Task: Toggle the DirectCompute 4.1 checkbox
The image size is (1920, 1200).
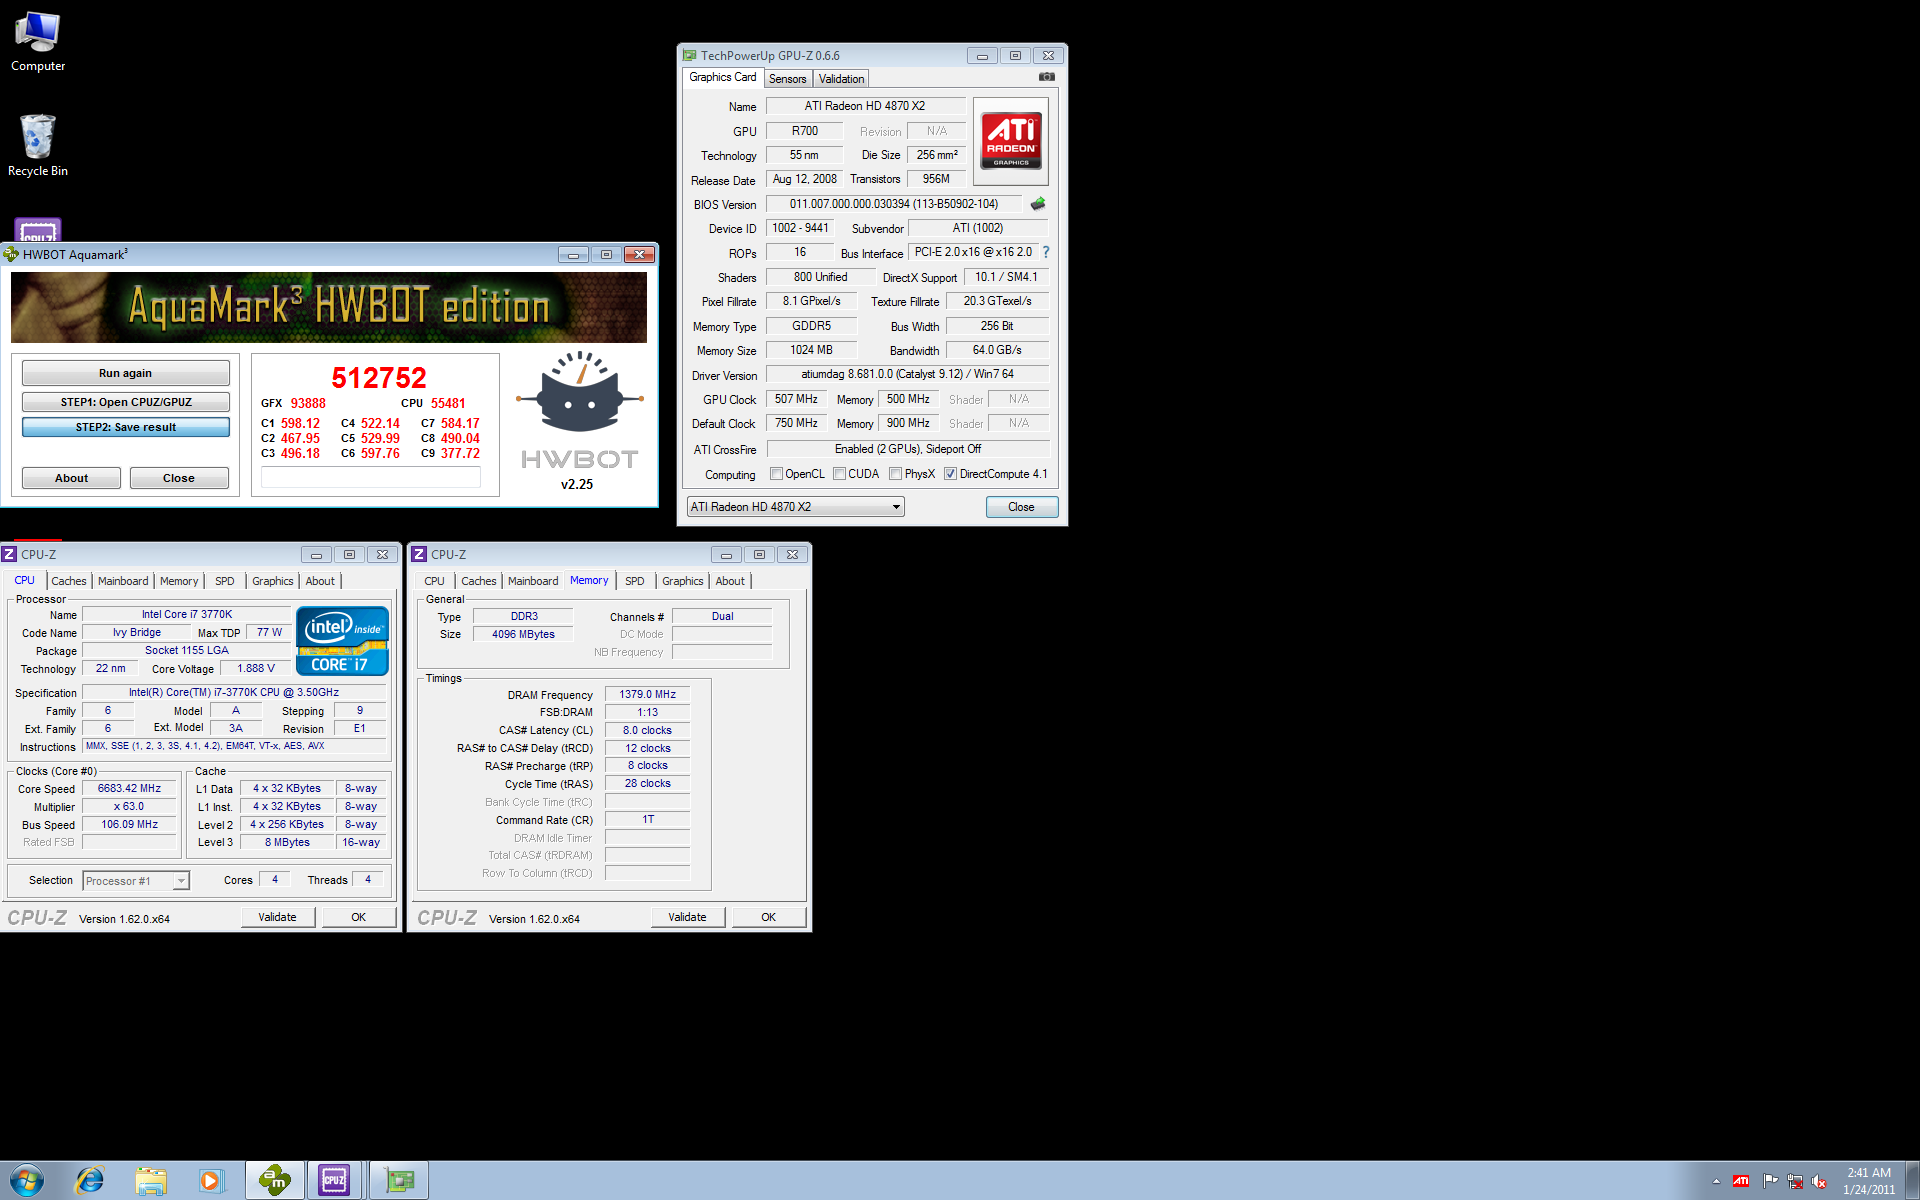Action: coord(951,474)
